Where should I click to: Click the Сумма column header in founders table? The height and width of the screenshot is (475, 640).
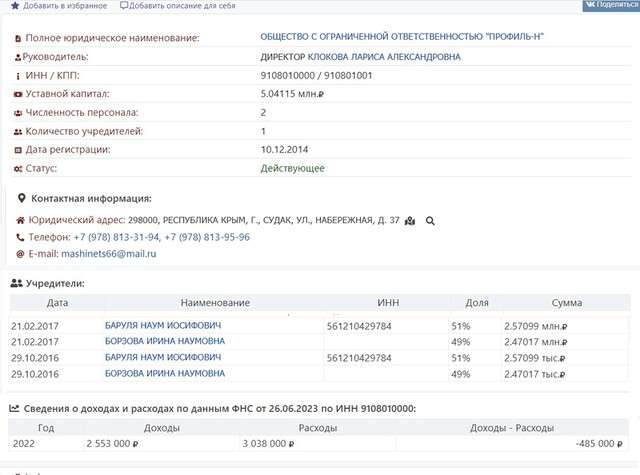(x=566, y=302)
